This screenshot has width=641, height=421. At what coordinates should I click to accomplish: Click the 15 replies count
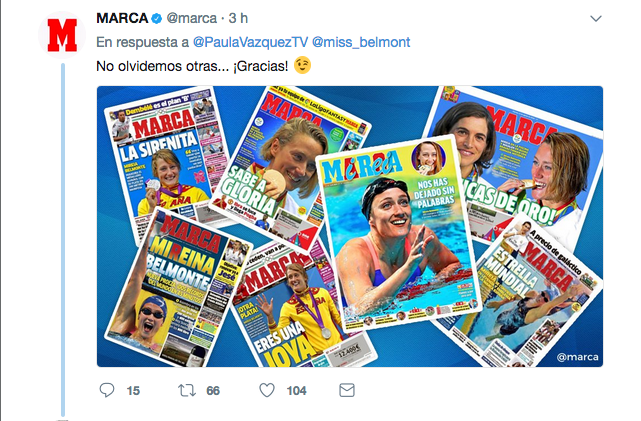coord(133,391)
